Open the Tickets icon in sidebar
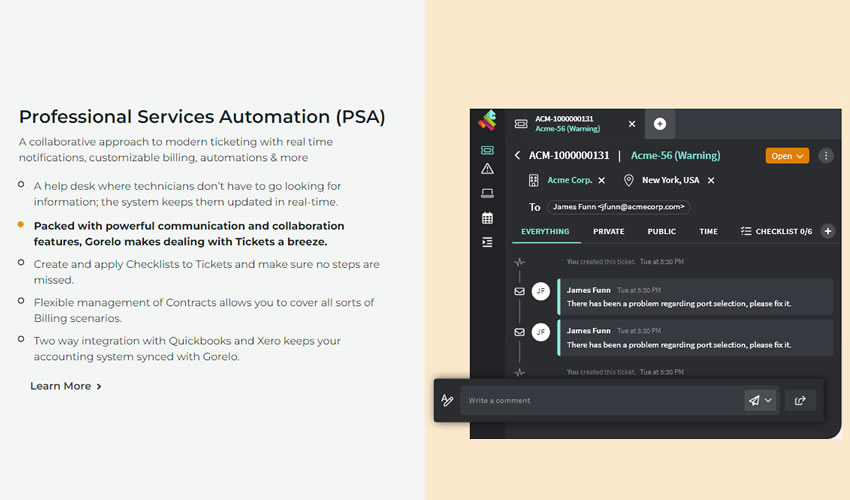This screenshot has height=500, width=850. point(487,150)
